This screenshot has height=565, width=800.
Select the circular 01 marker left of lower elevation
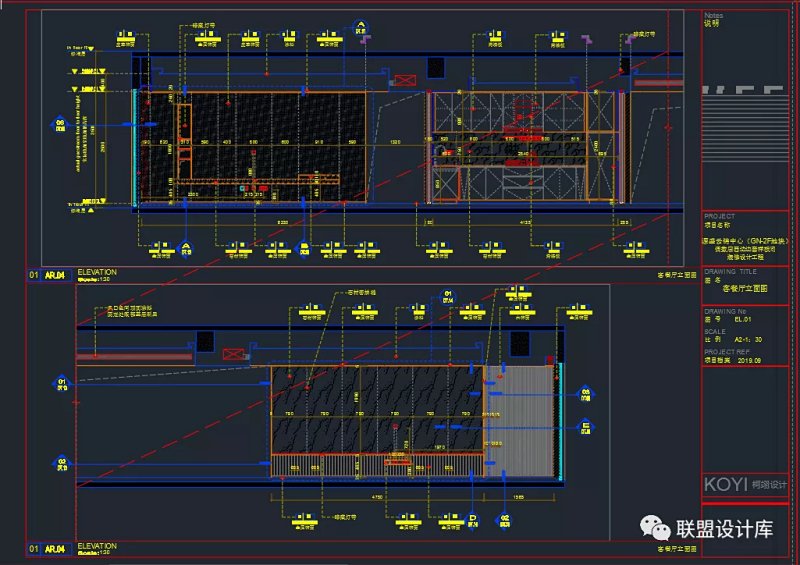[x=62, y=383]
